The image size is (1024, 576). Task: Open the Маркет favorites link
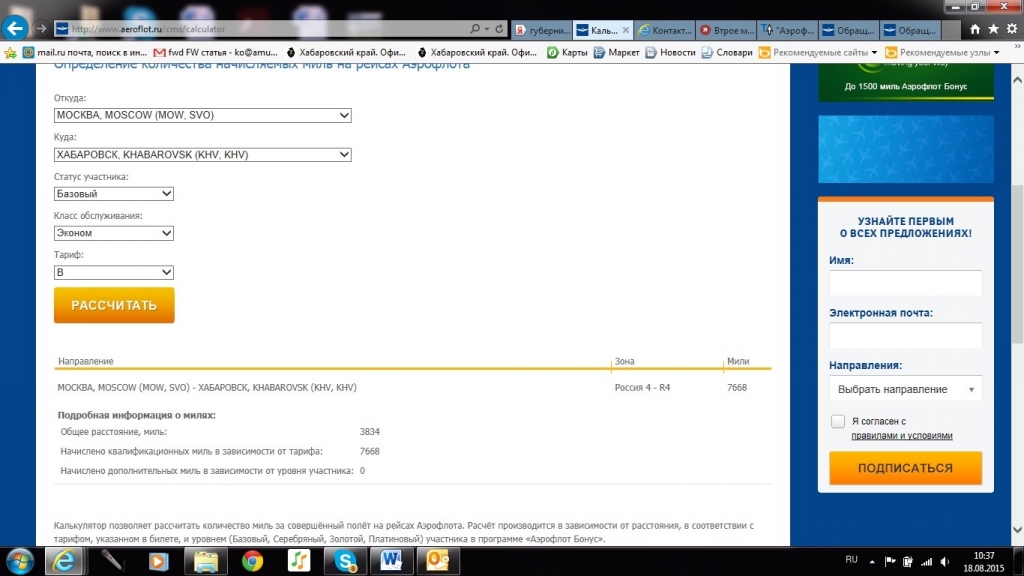[x=616, y=53]
